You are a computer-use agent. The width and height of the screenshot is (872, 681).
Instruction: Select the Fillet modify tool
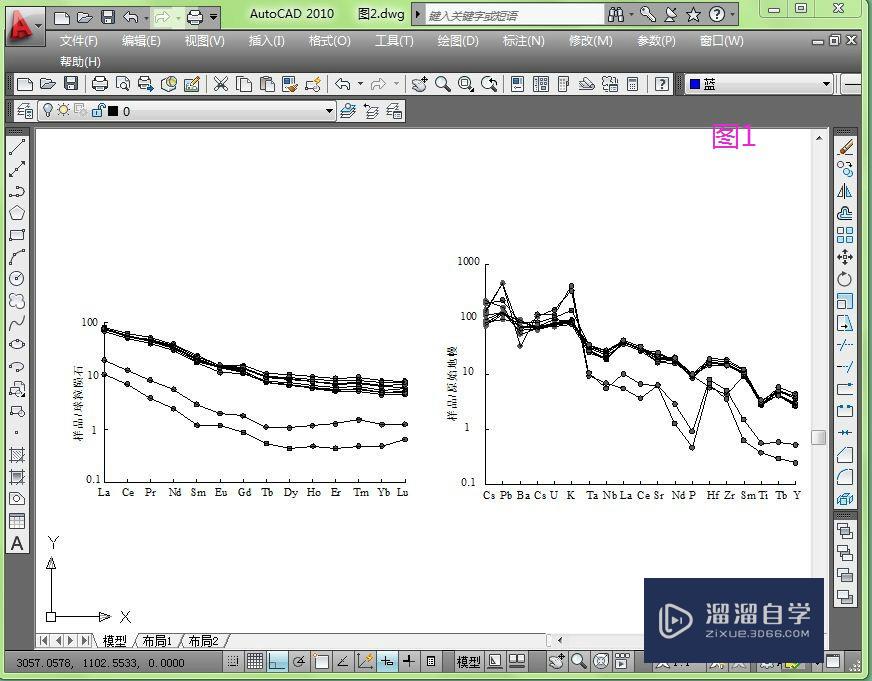[845, 476]
